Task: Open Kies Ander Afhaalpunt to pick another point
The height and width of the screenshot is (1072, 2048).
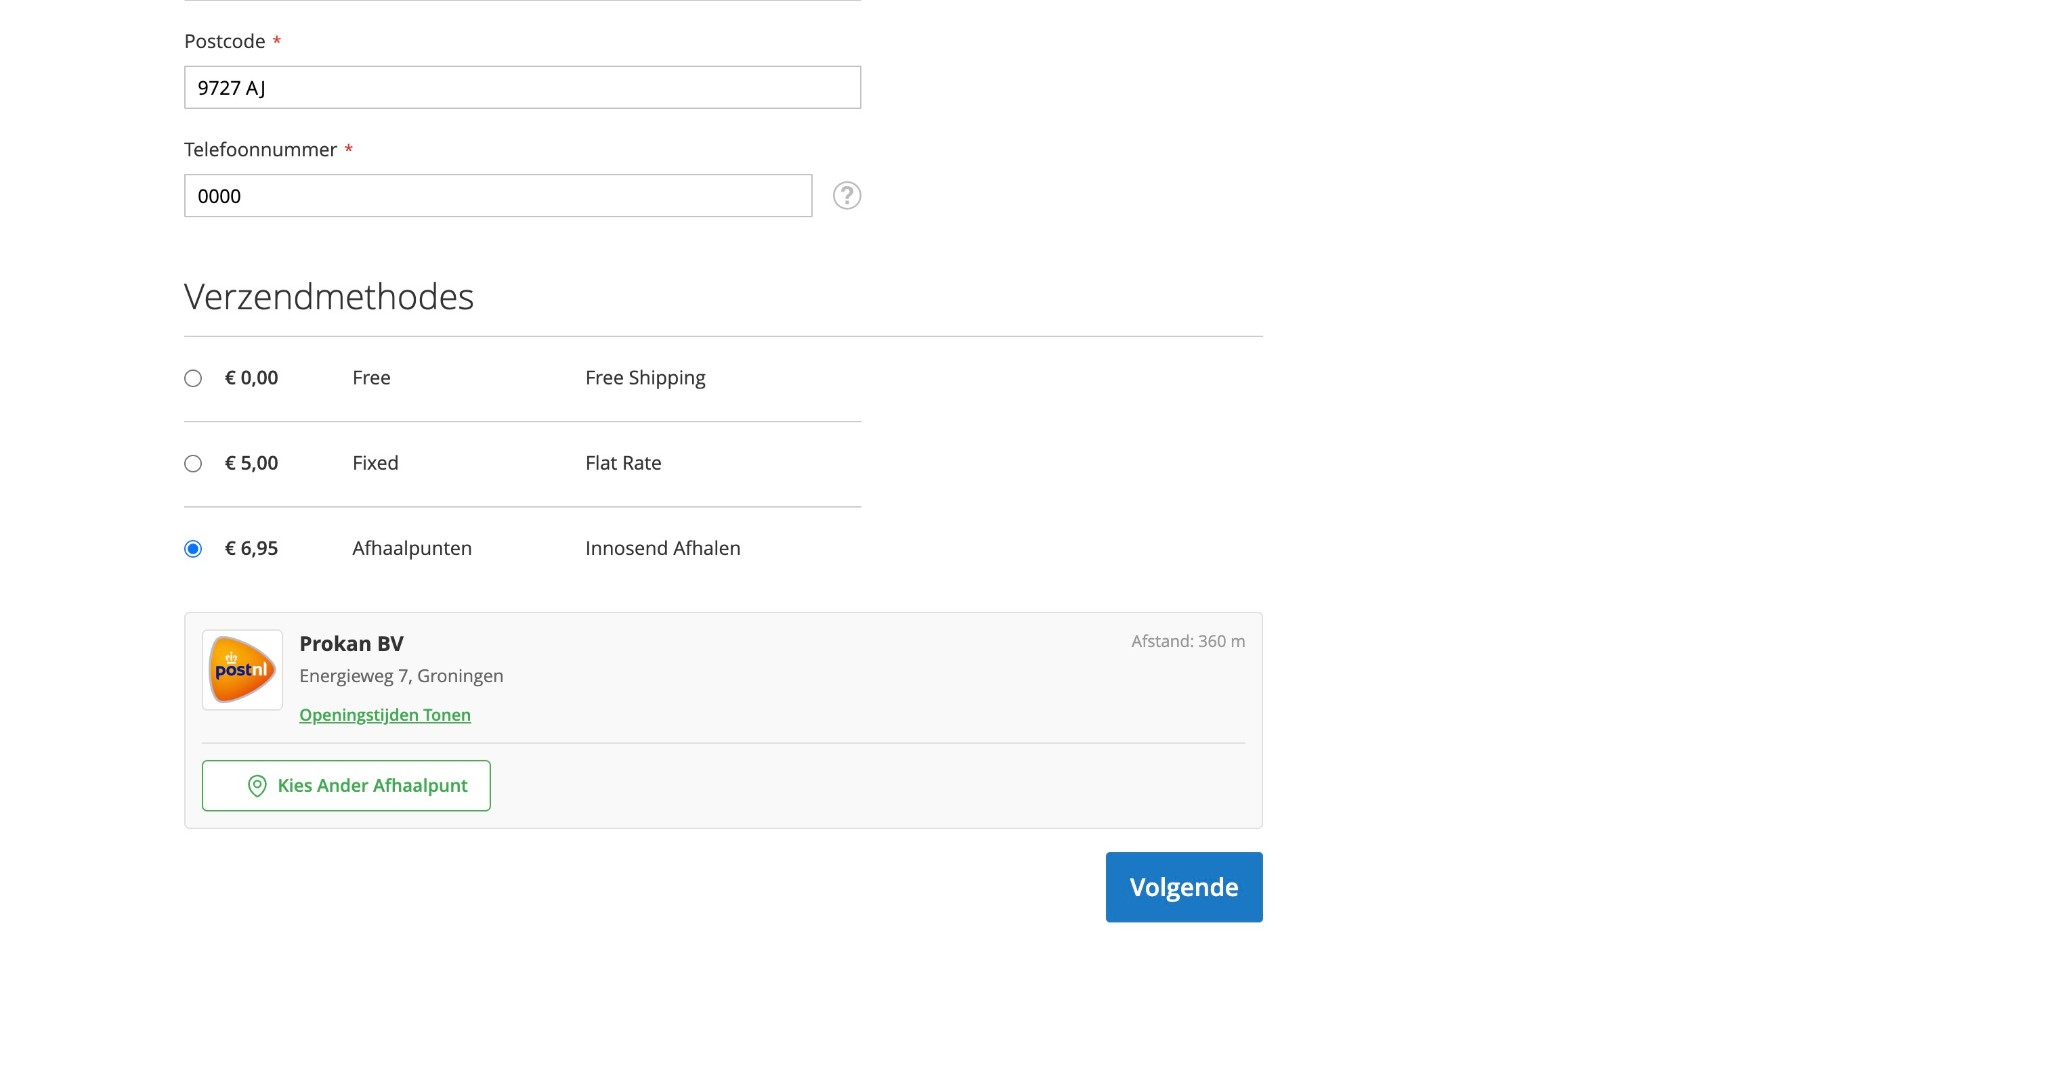Action: (x=346, y=786)
